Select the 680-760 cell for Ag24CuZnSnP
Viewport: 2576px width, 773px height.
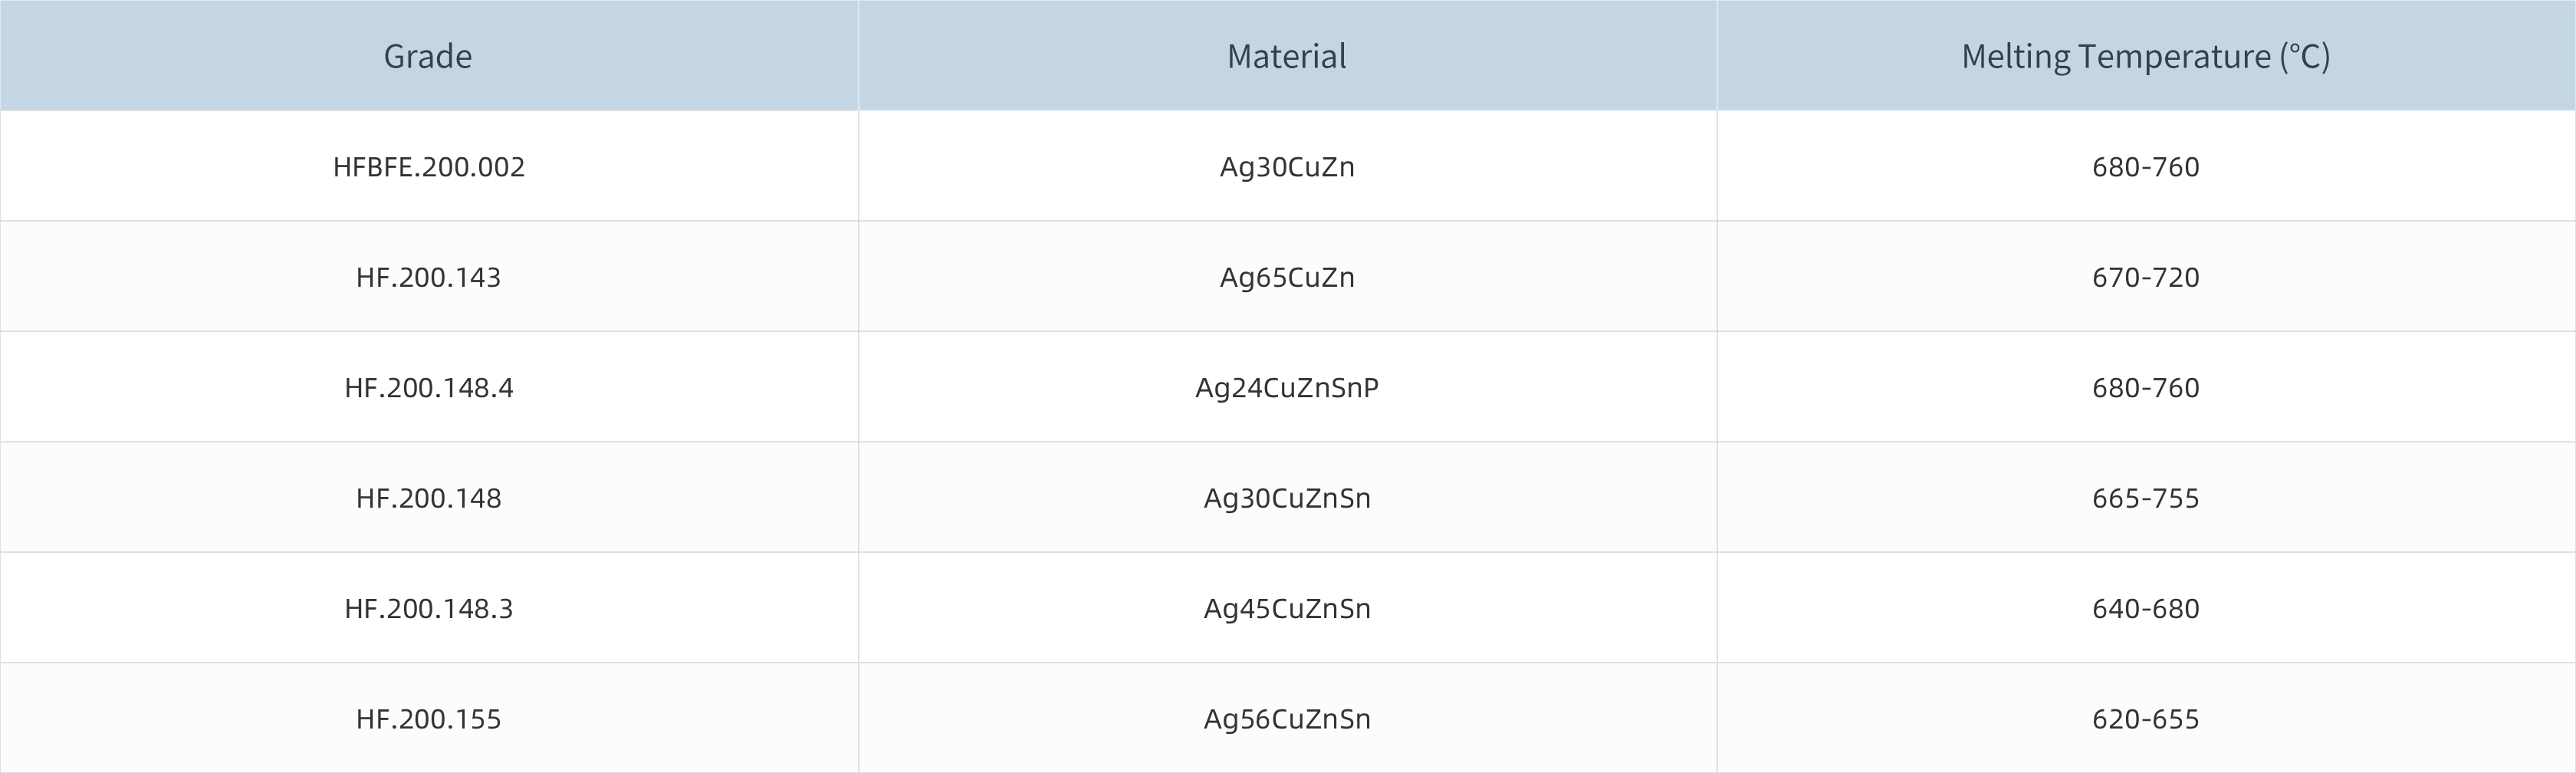pos(2145,387)
